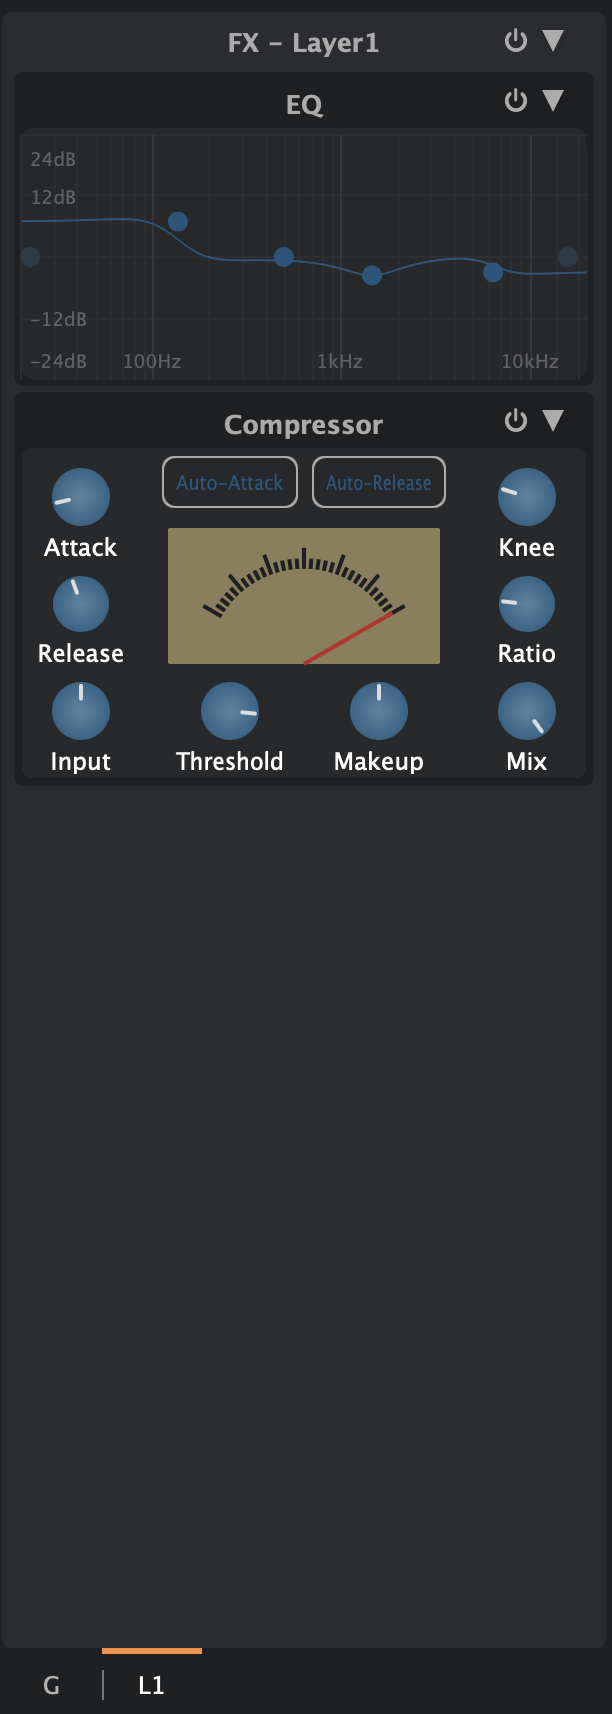
Task: Disable the Compressor using its power icon
Action: [x=515, y=421]
